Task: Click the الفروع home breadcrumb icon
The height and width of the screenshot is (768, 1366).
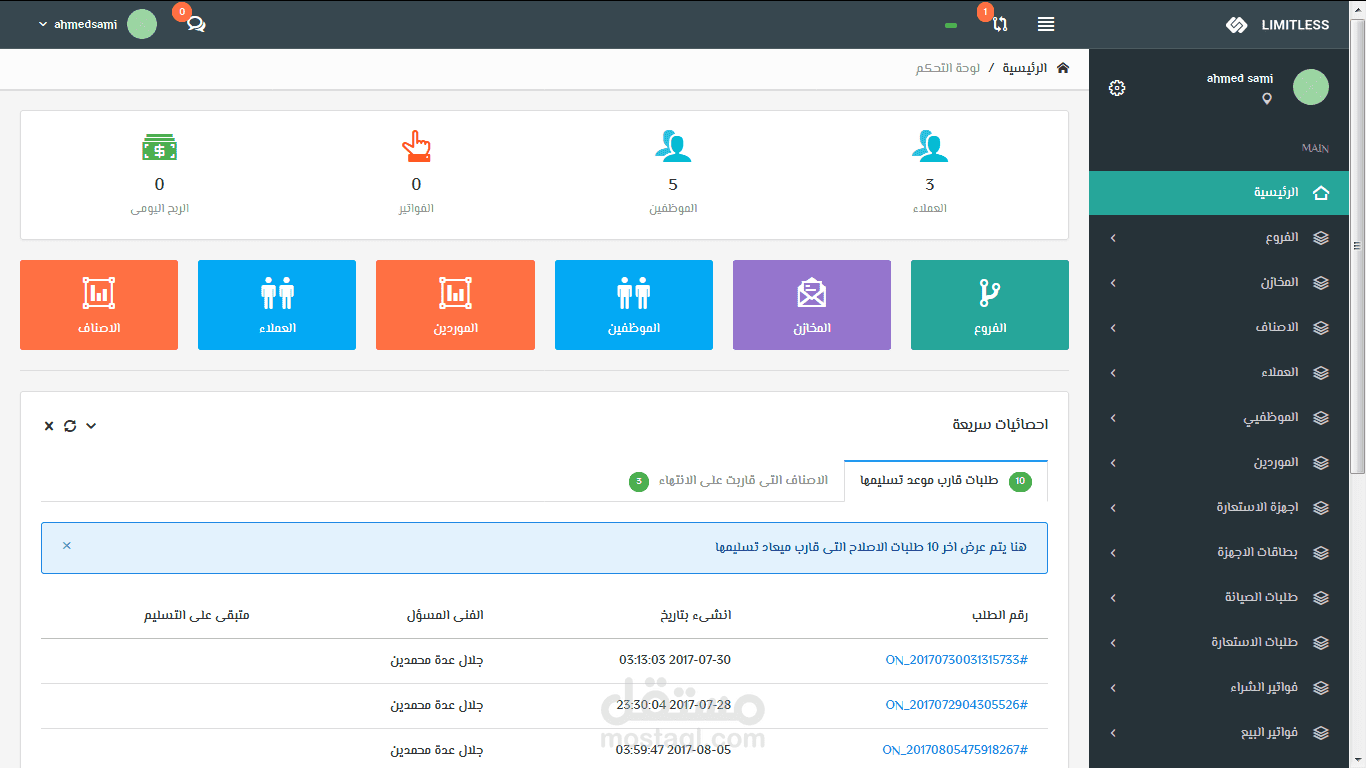Action: (x=1062, y=67)
